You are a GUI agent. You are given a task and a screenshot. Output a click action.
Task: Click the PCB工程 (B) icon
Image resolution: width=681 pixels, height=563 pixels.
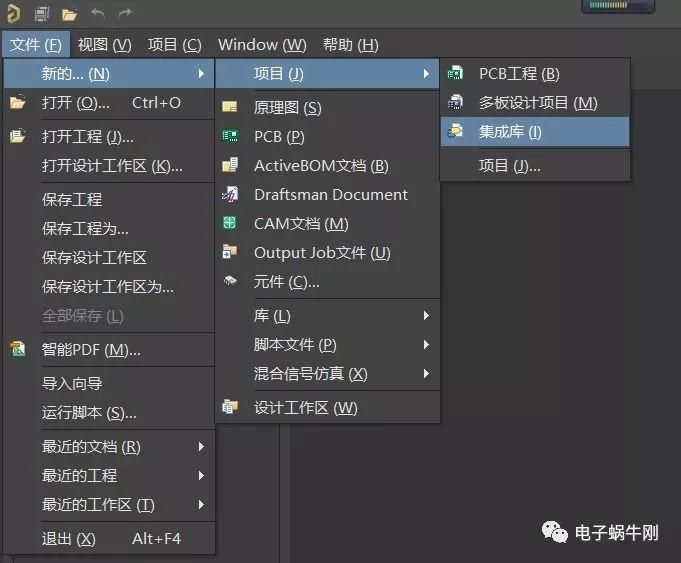point(455,73)
